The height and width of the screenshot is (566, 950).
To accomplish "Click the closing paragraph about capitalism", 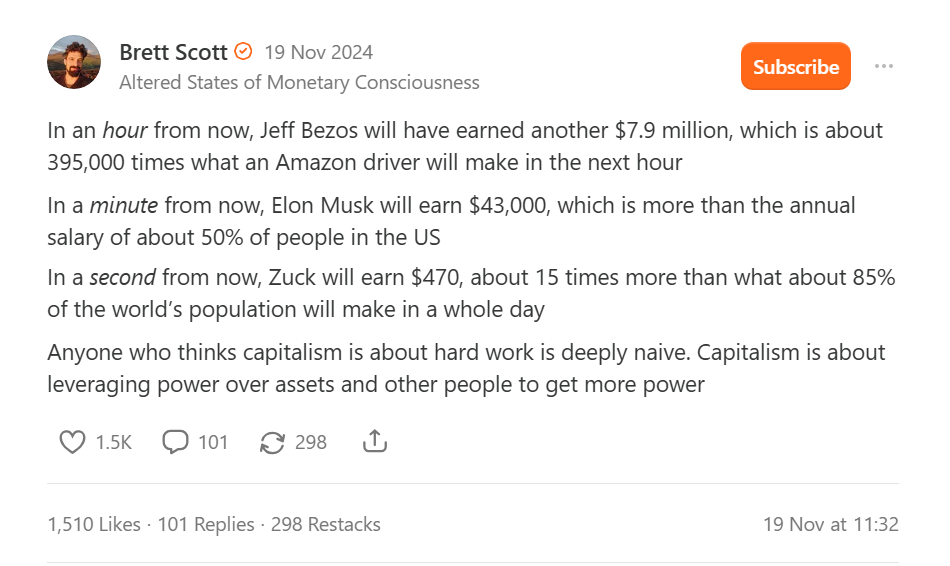I will 465,368.
